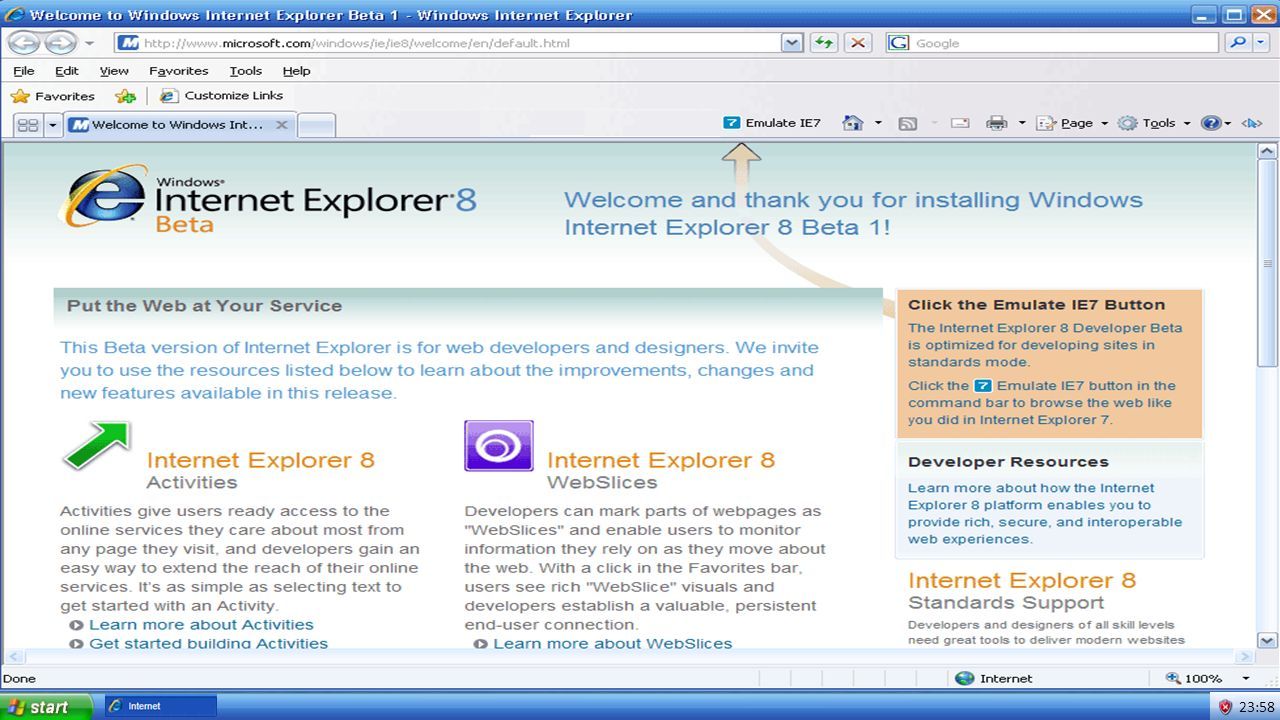Image resolution: width=1280 pixels, height=720 pixels.
Task: Open the Edit menu
Action: click(x=67, y=71)
